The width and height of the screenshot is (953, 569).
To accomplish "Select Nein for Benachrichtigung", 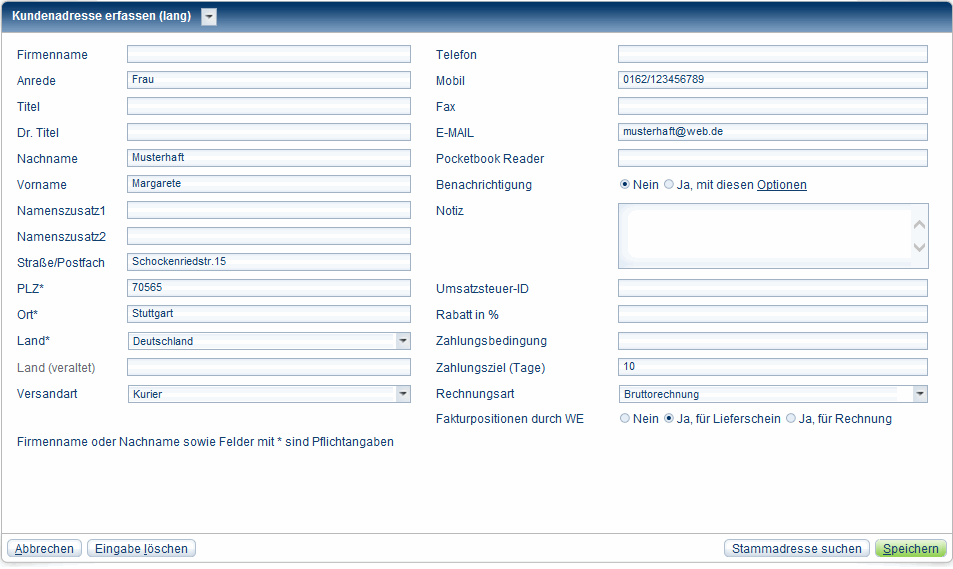I will [x=625, y=185].
